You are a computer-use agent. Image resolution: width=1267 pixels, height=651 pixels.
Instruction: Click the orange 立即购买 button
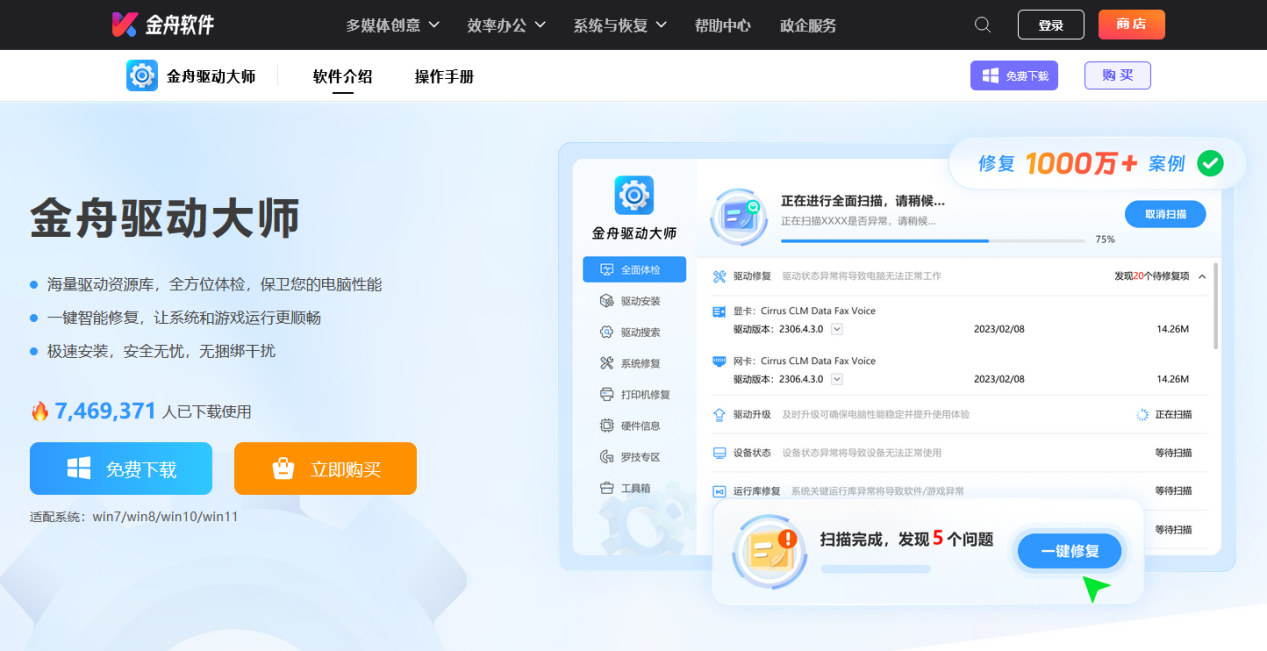coord(326,469)
